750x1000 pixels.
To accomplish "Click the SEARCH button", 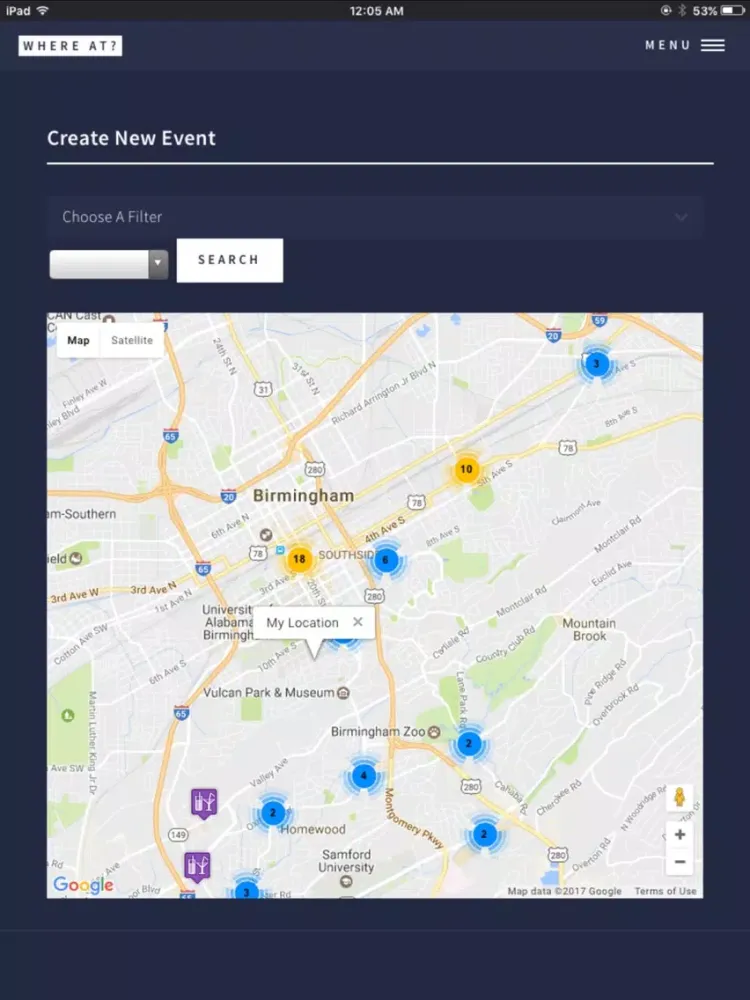I will (230, 260).
